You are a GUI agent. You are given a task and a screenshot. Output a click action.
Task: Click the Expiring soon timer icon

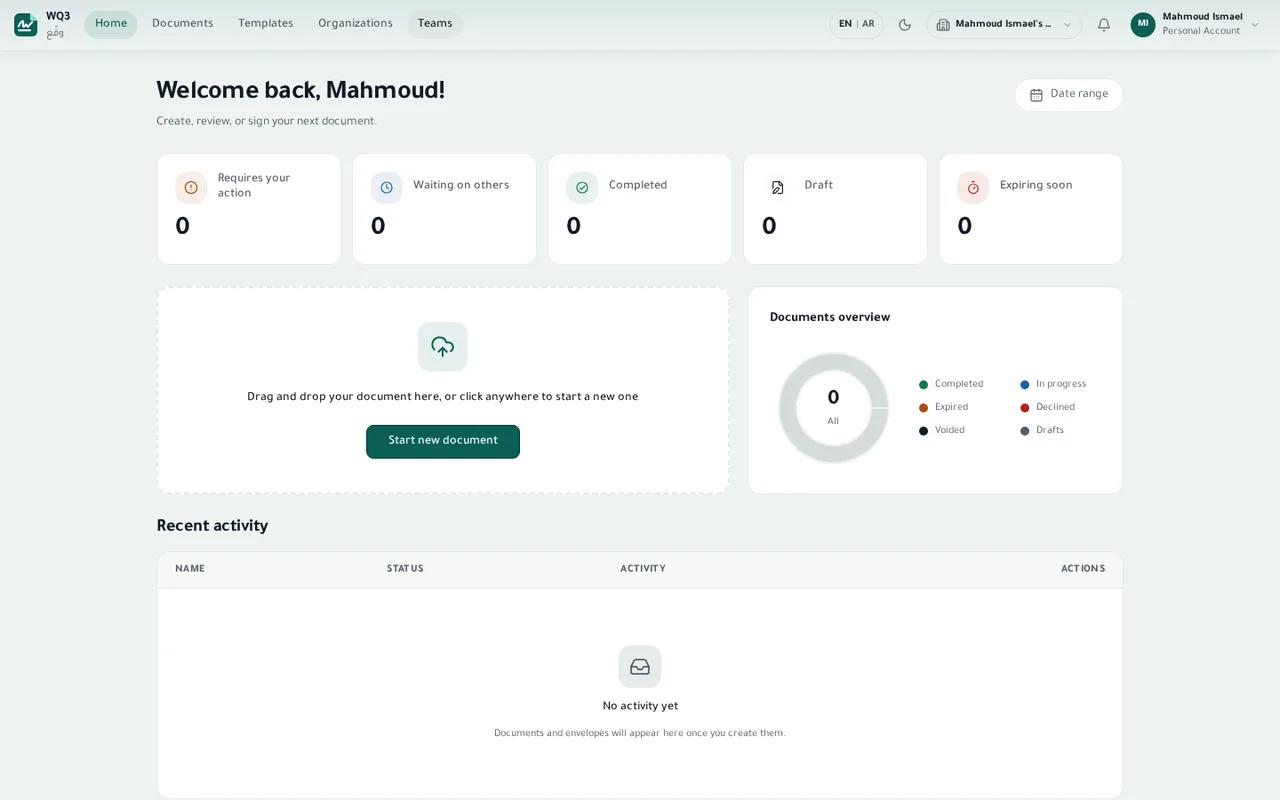(x=973, y=187)
